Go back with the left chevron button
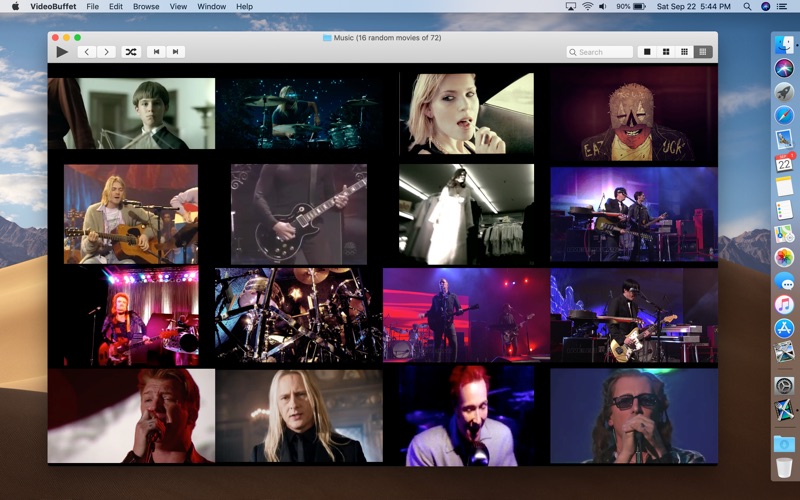Viewport: 800px width, 500px height. (87, 52)
